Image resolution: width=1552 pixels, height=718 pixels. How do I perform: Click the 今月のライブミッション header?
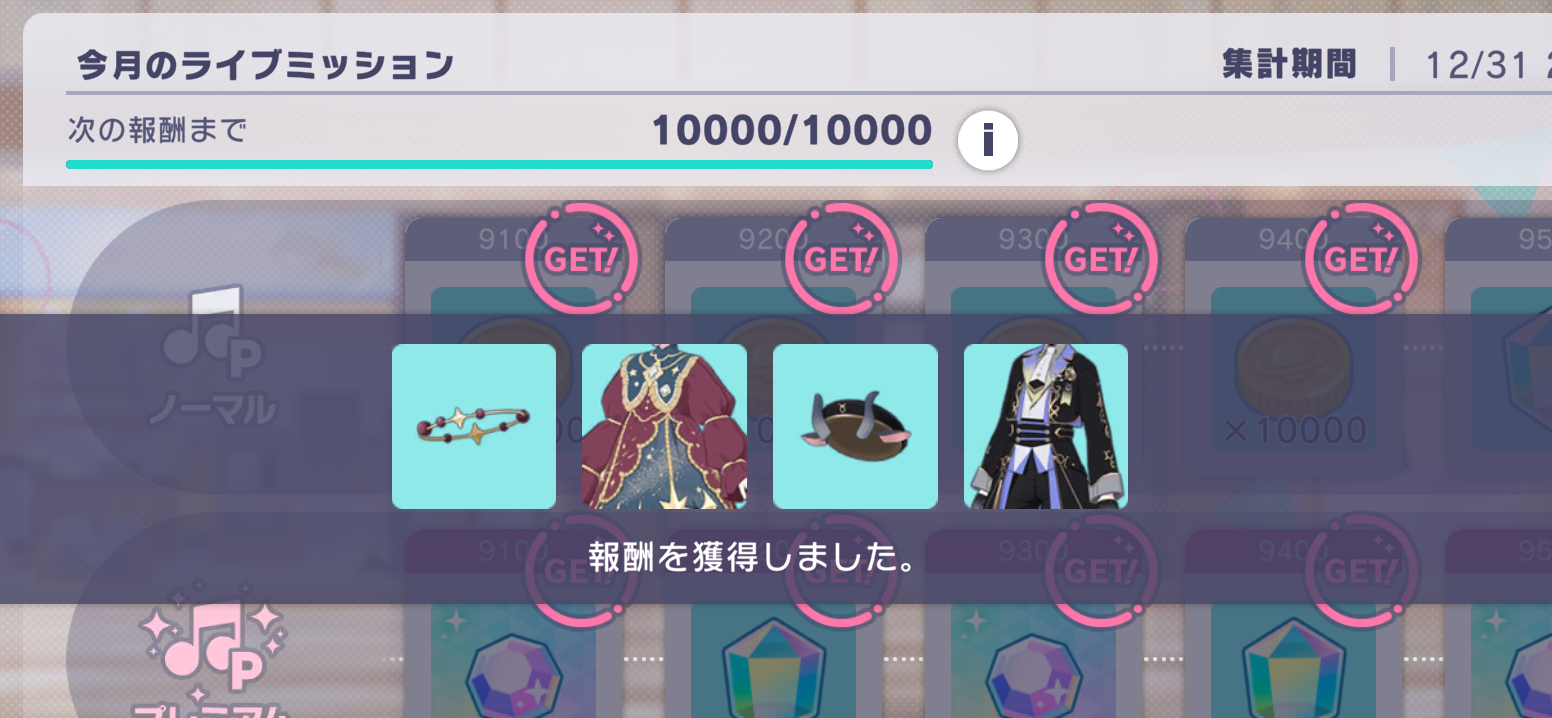pos(265,66)
